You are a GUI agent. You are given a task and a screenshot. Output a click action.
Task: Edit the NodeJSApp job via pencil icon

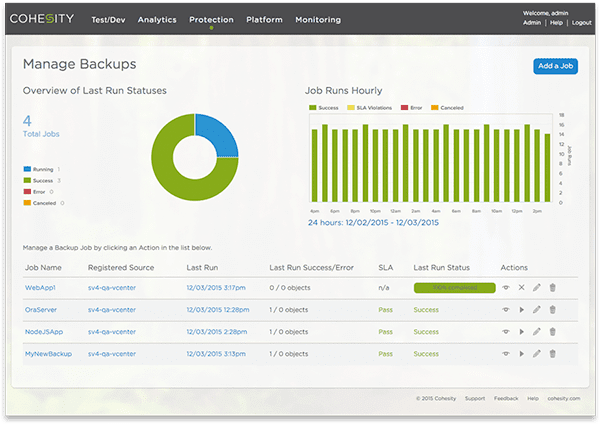536,332
